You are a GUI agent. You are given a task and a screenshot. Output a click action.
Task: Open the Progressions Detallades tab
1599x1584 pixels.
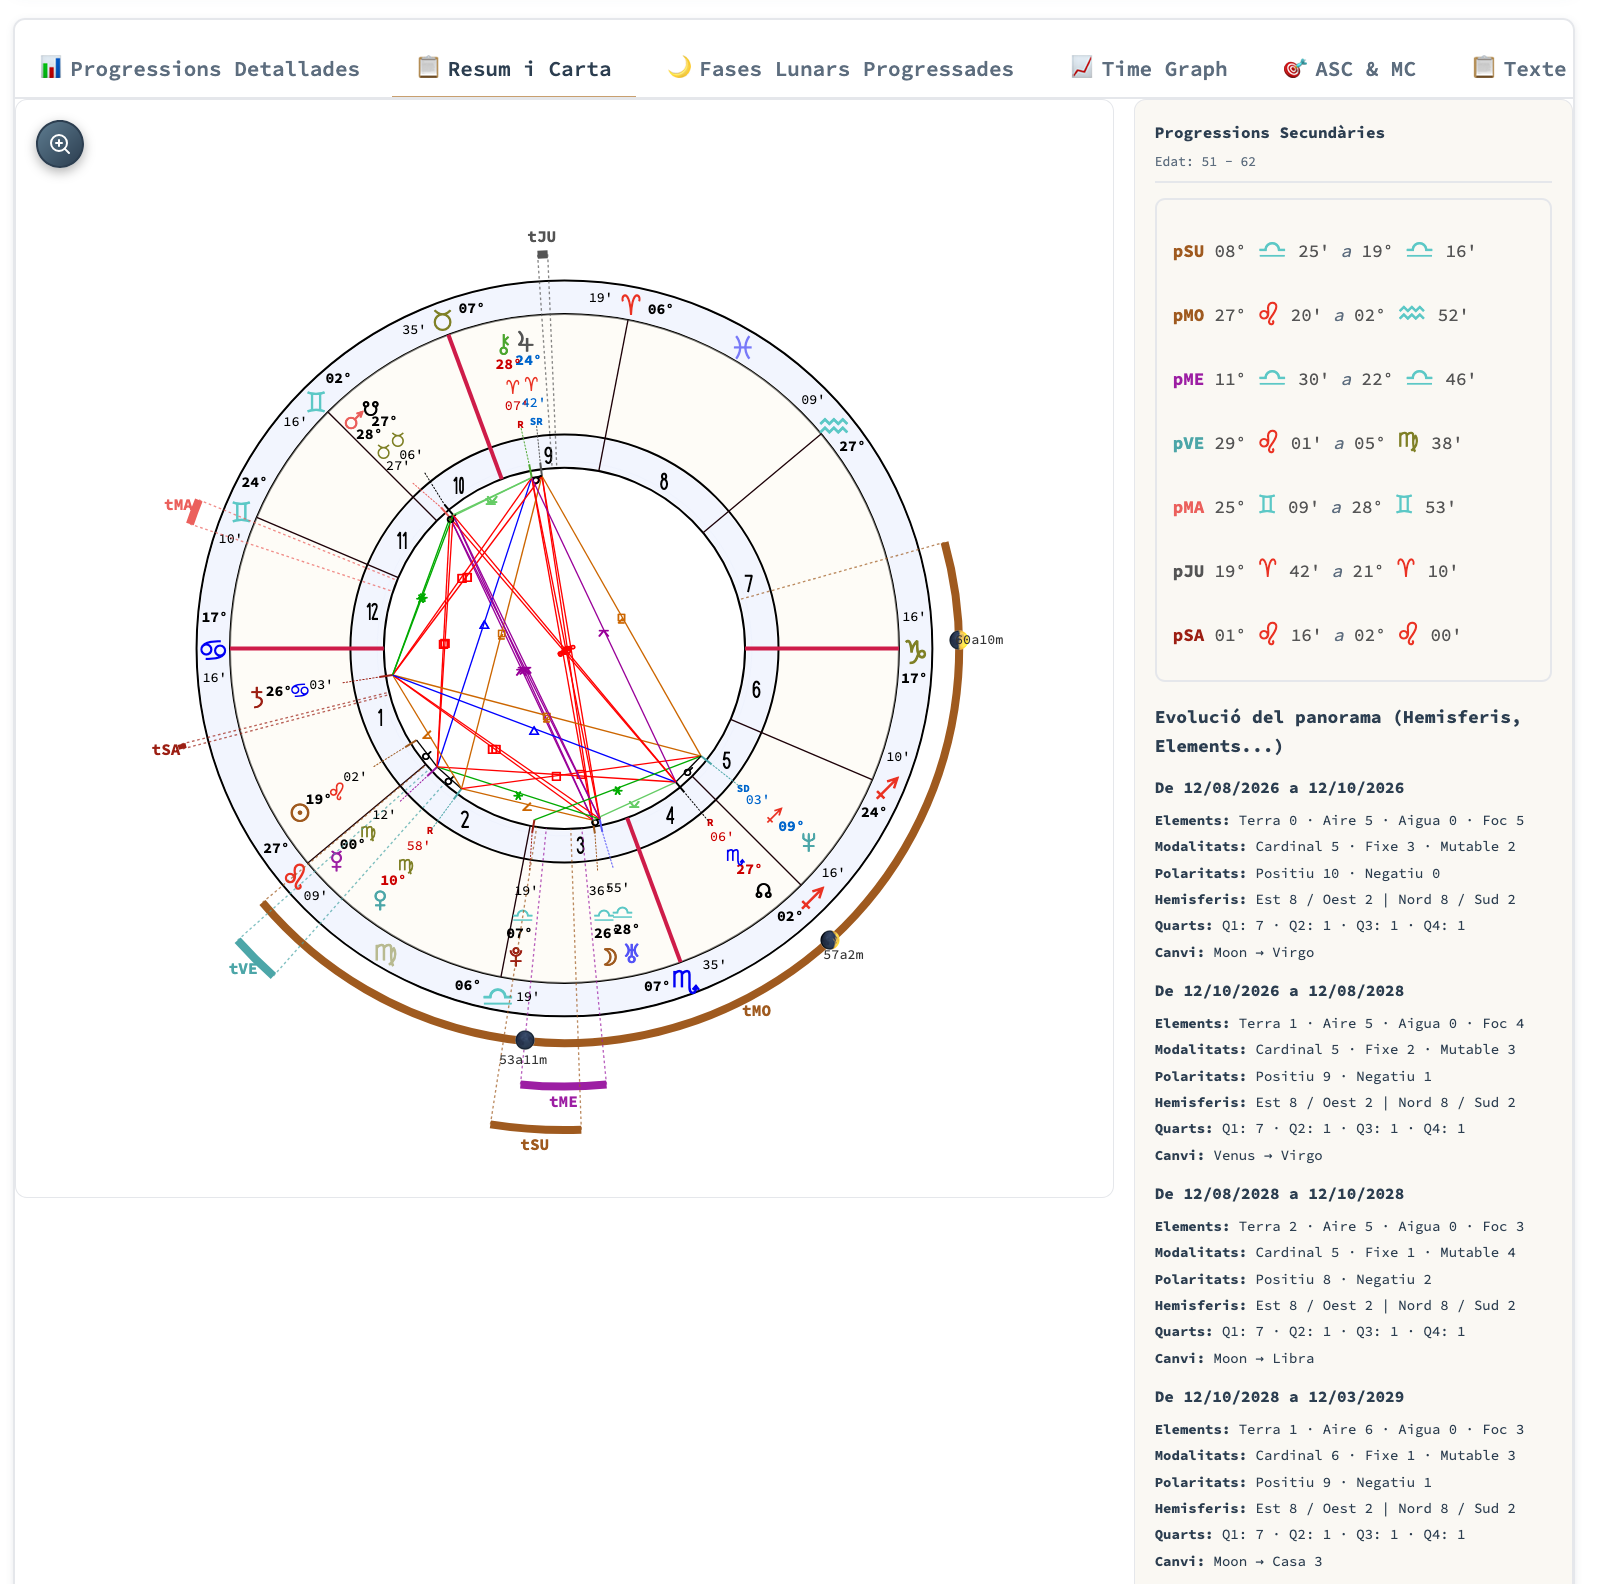(200, 69)
